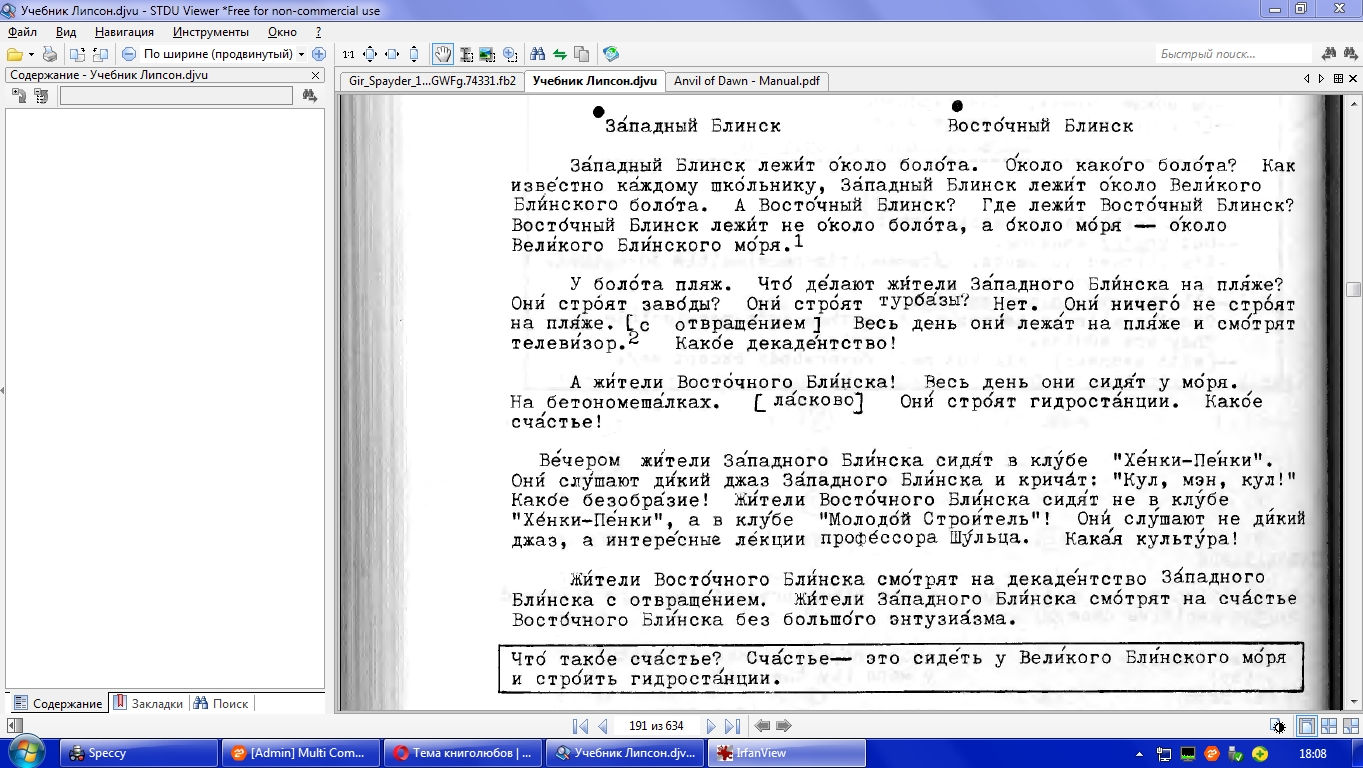The image size is (1363, 768).
Task: Switch to the two-page layout view
Action: coord(1329,726)
